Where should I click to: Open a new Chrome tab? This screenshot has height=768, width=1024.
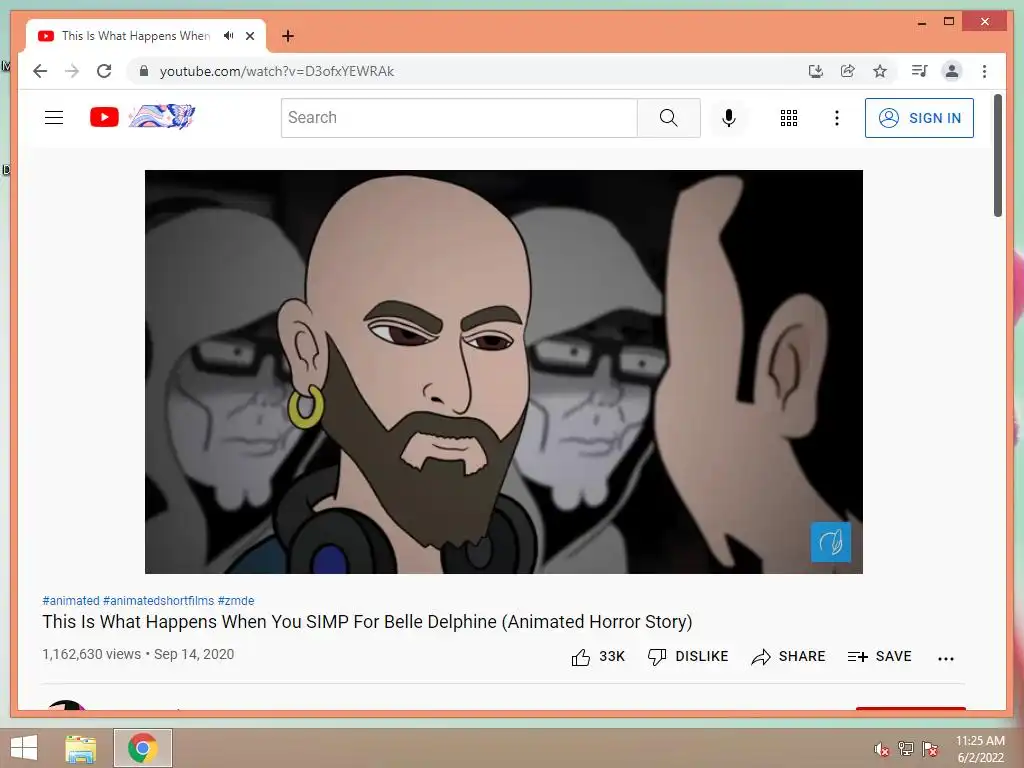(288, 36)
